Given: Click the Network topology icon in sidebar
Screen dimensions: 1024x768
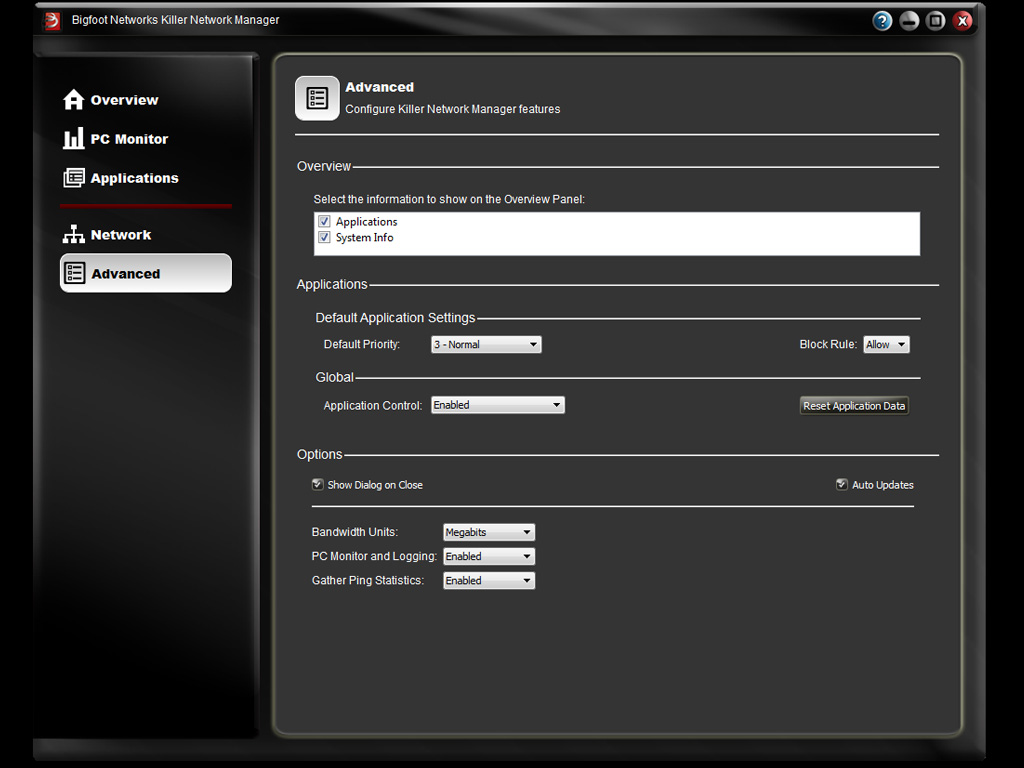Looking at the screenshot, I should pos(74,234).
